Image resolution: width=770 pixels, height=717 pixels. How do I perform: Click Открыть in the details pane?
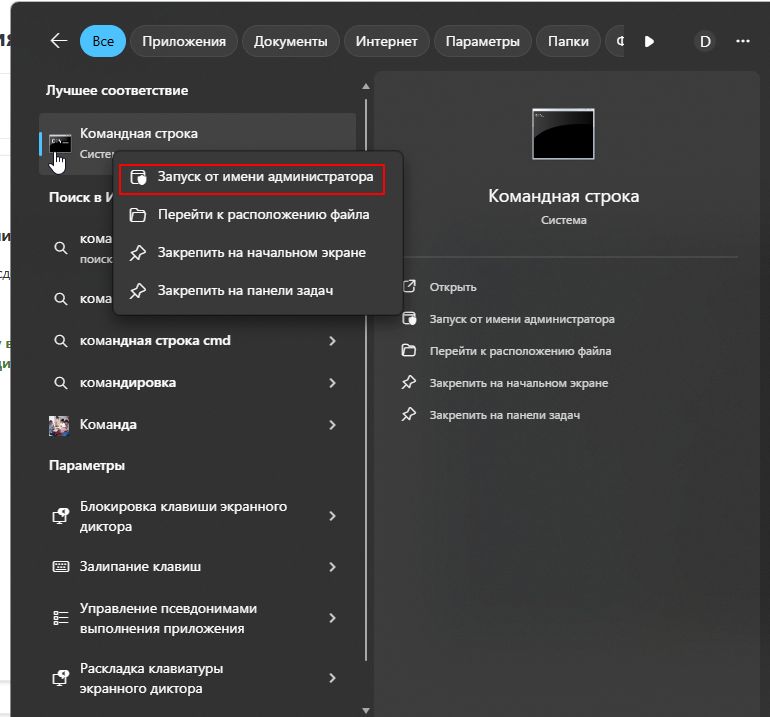point(453,287)
